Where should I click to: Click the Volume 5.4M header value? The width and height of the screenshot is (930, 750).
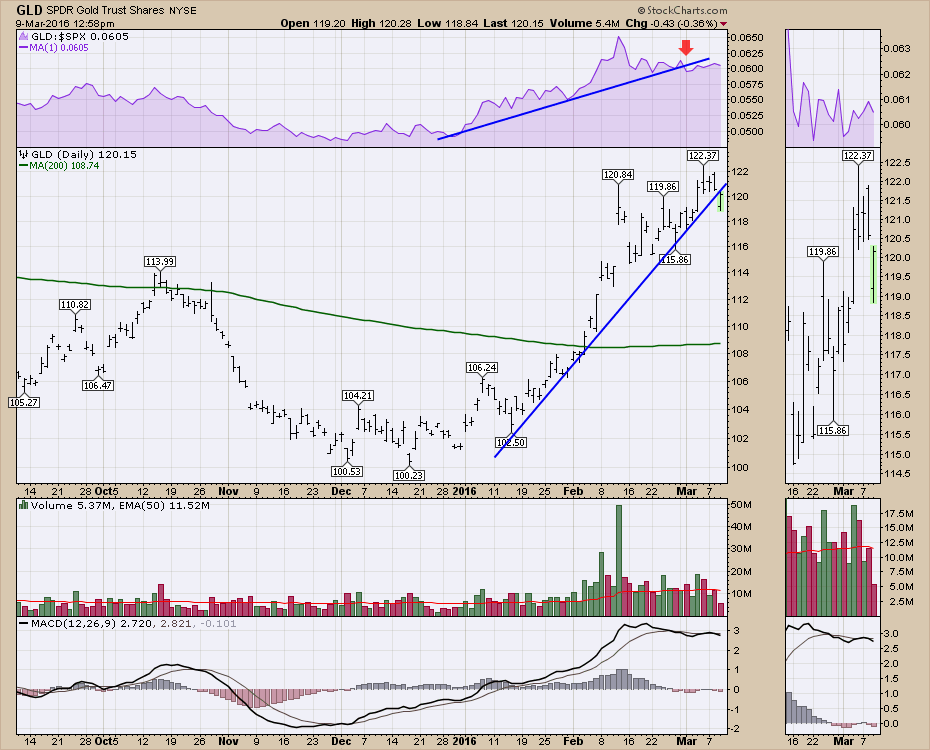(584, 23)
